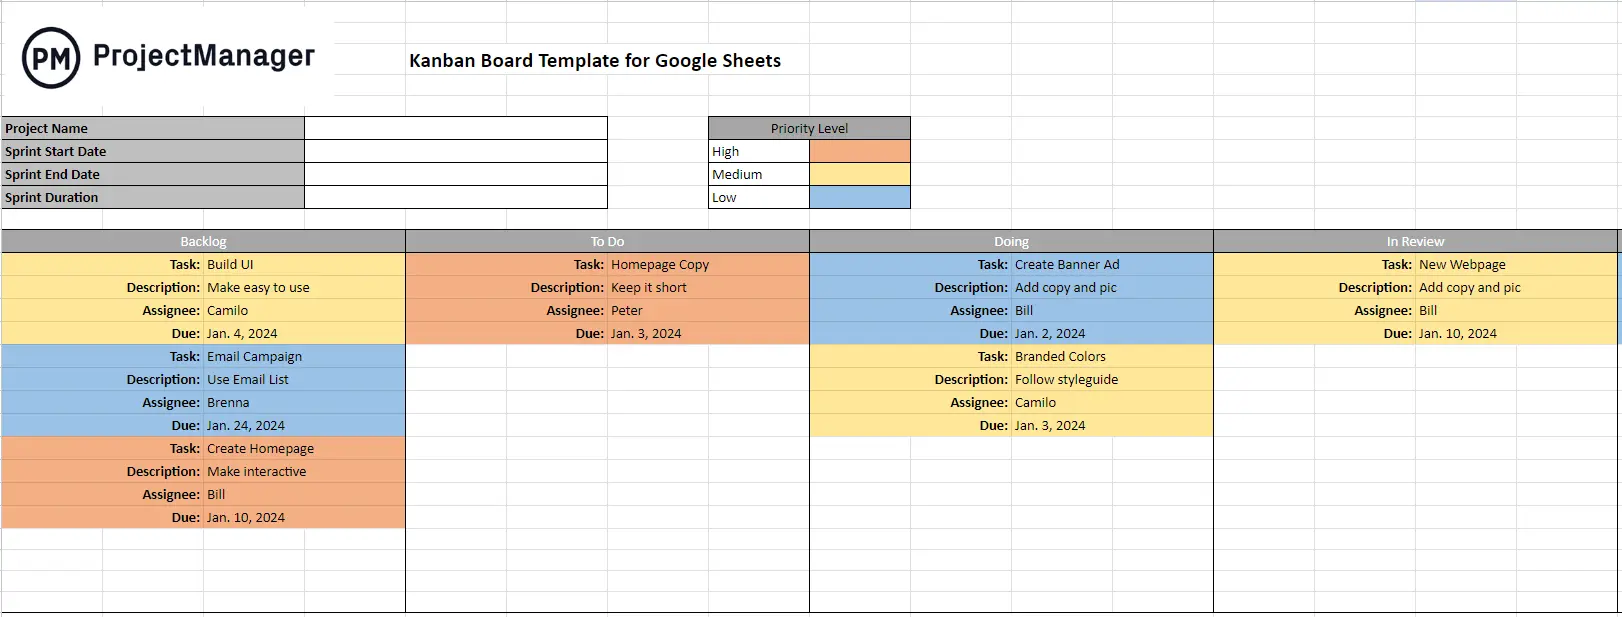Image resolution: width=1622 pixels, height=617 pixels.
Task: Select the Email Campaign task cell
Action: [x=304, y=356]
